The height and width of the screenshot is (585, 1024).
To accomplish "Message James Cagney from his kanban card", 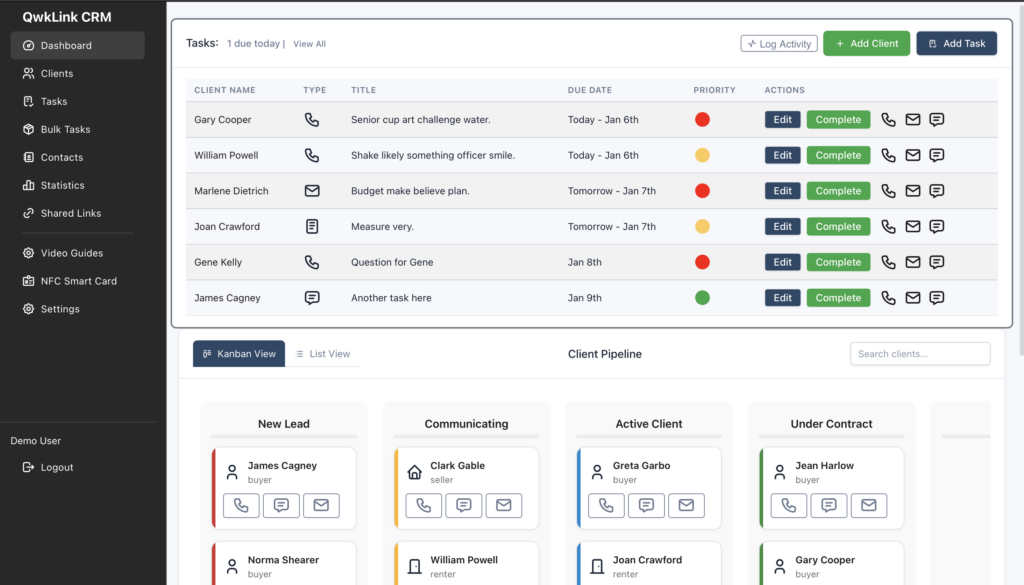I will (x=281, y=505).
